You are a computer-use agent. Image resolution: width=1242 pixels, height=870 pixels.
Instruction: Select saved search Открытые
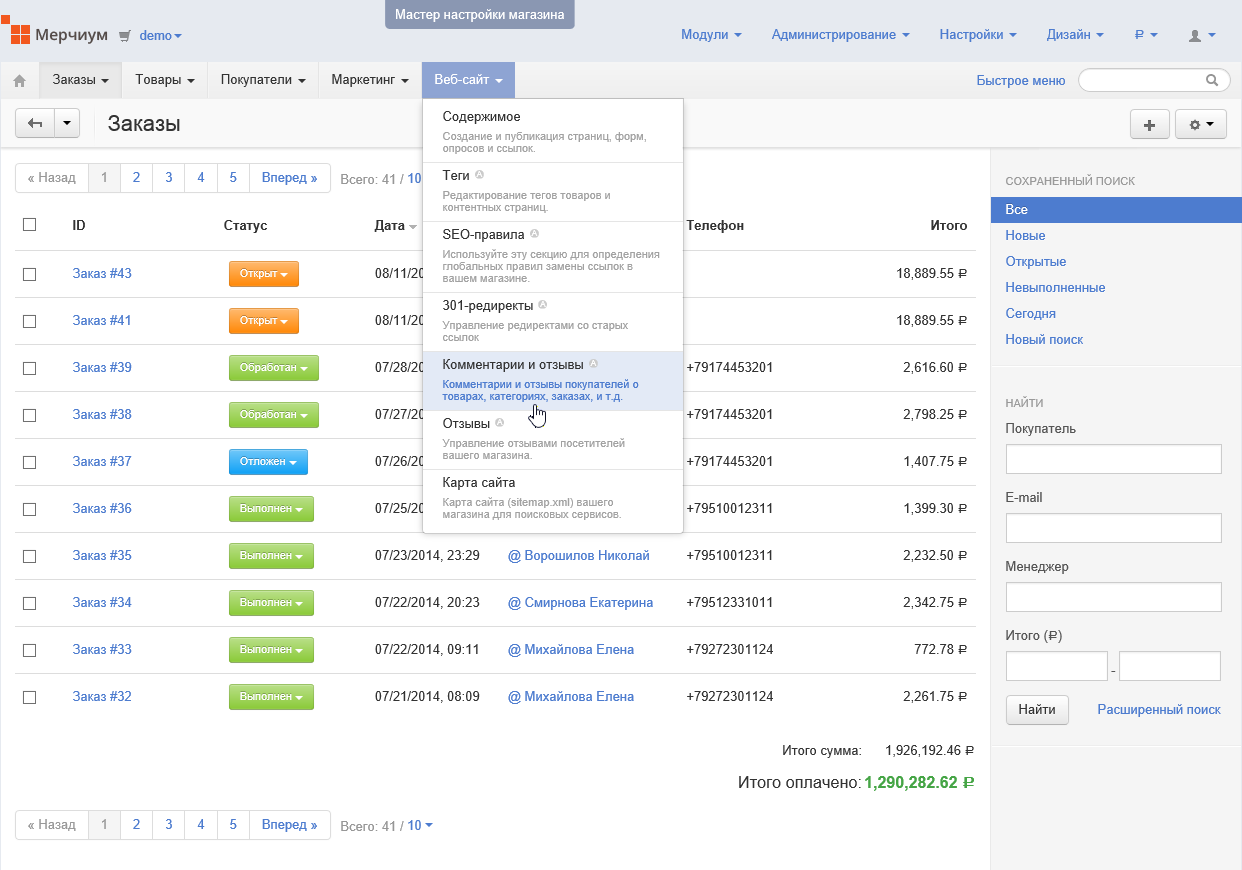1036,262
